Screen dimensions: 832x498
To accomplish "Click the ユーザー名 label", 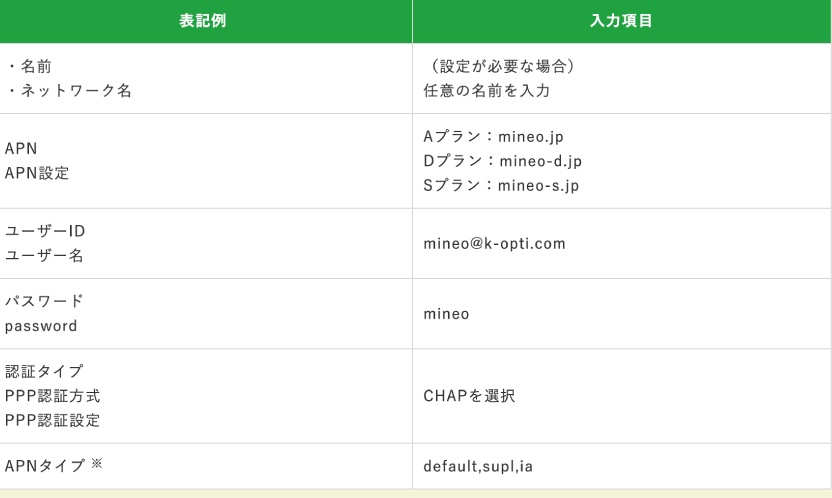I will tap(45, 256).
